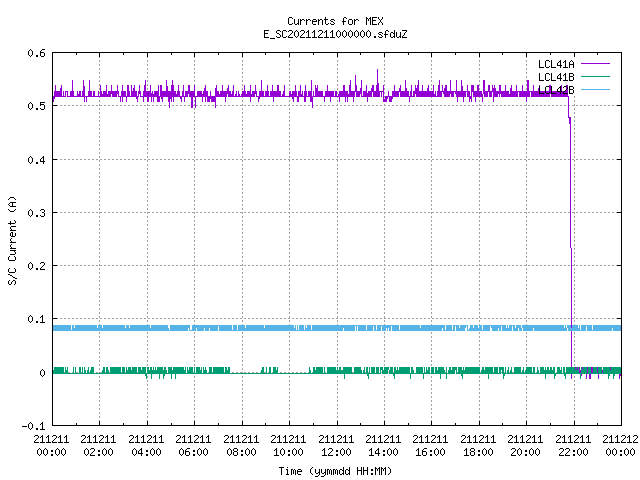Click the 0.6 y-axis tick label

coord(36,53)
